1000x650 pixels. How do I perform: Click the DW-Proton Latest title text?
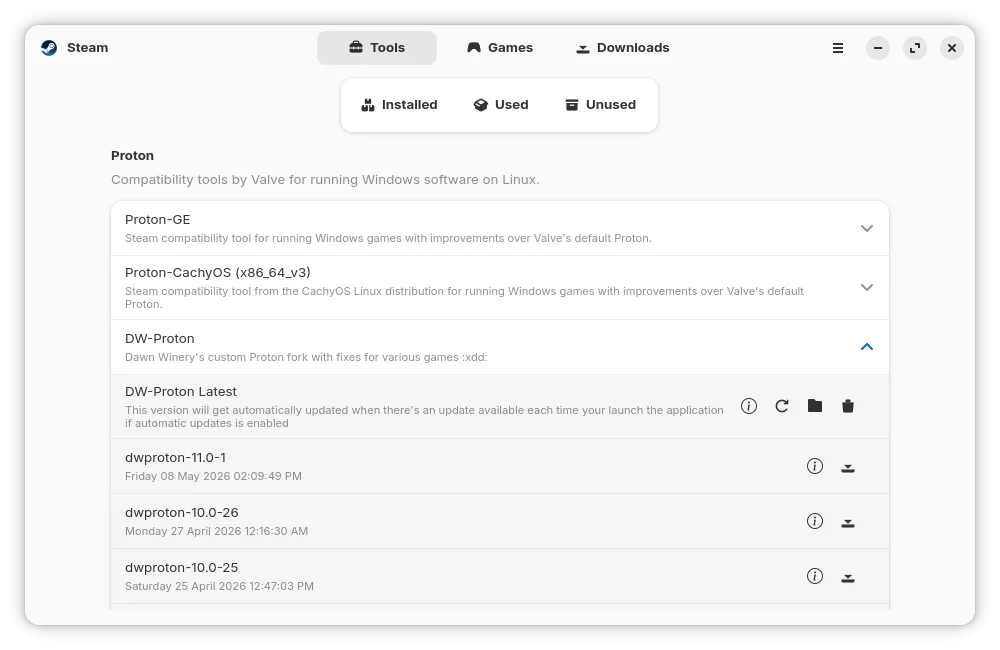180,392
